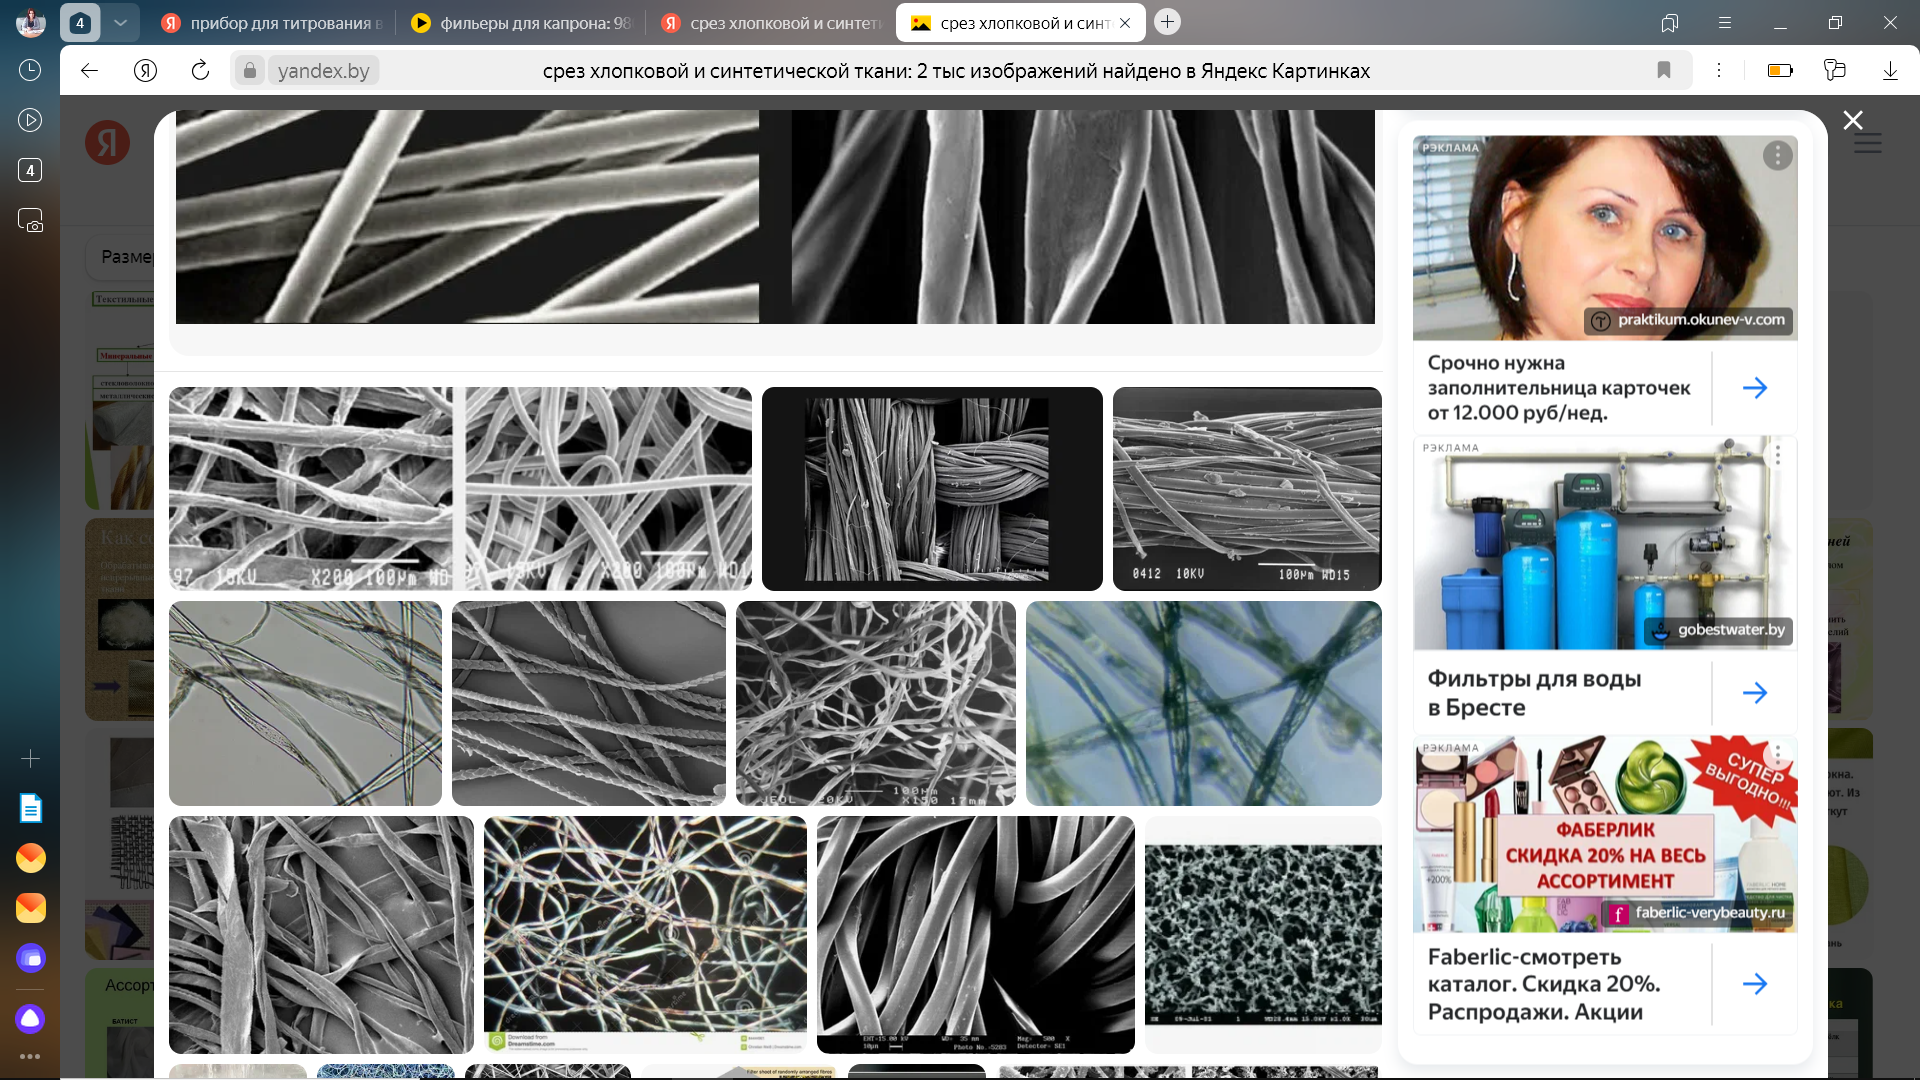Click the user profile avatar in the browser's top-left corner
The height and width of the screenshot is (1080, 1920).
tap(31, 22)
